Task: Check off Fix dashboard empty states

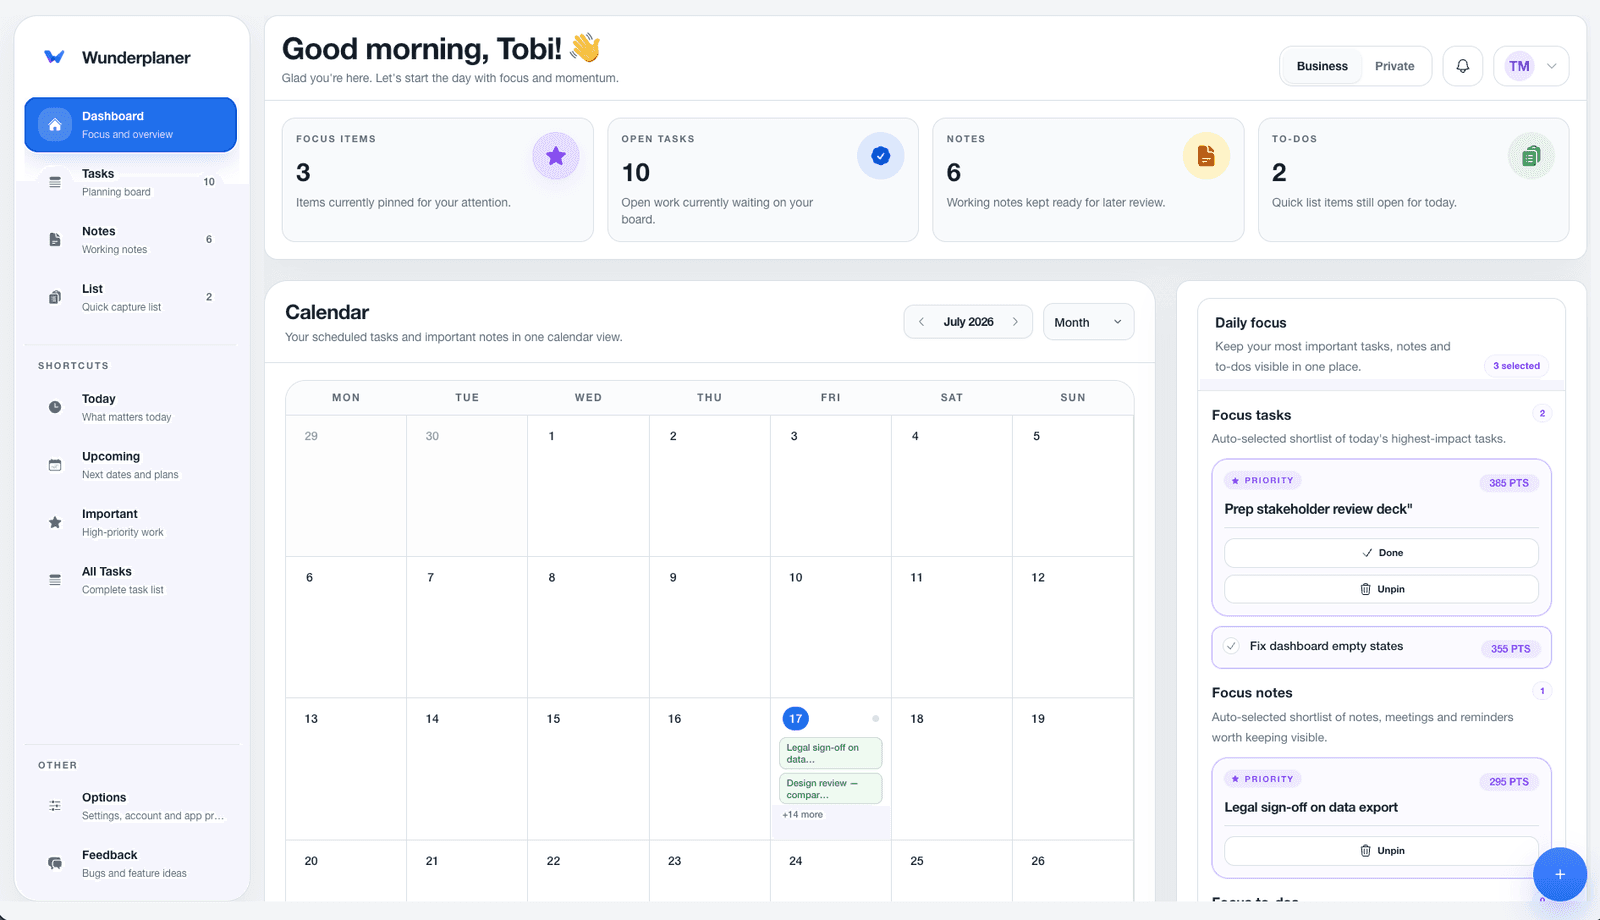Action: point(1232,646)
